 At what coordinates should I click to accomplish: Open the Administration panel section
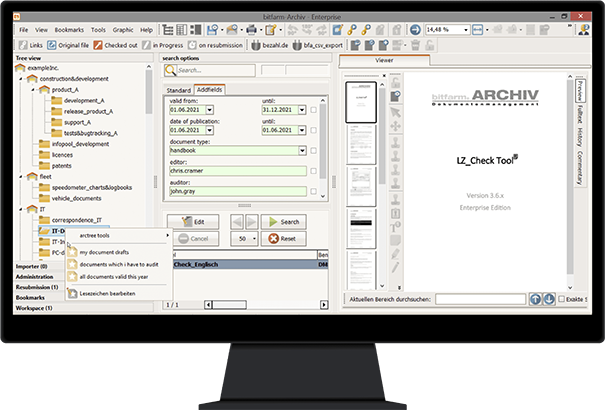39,277
